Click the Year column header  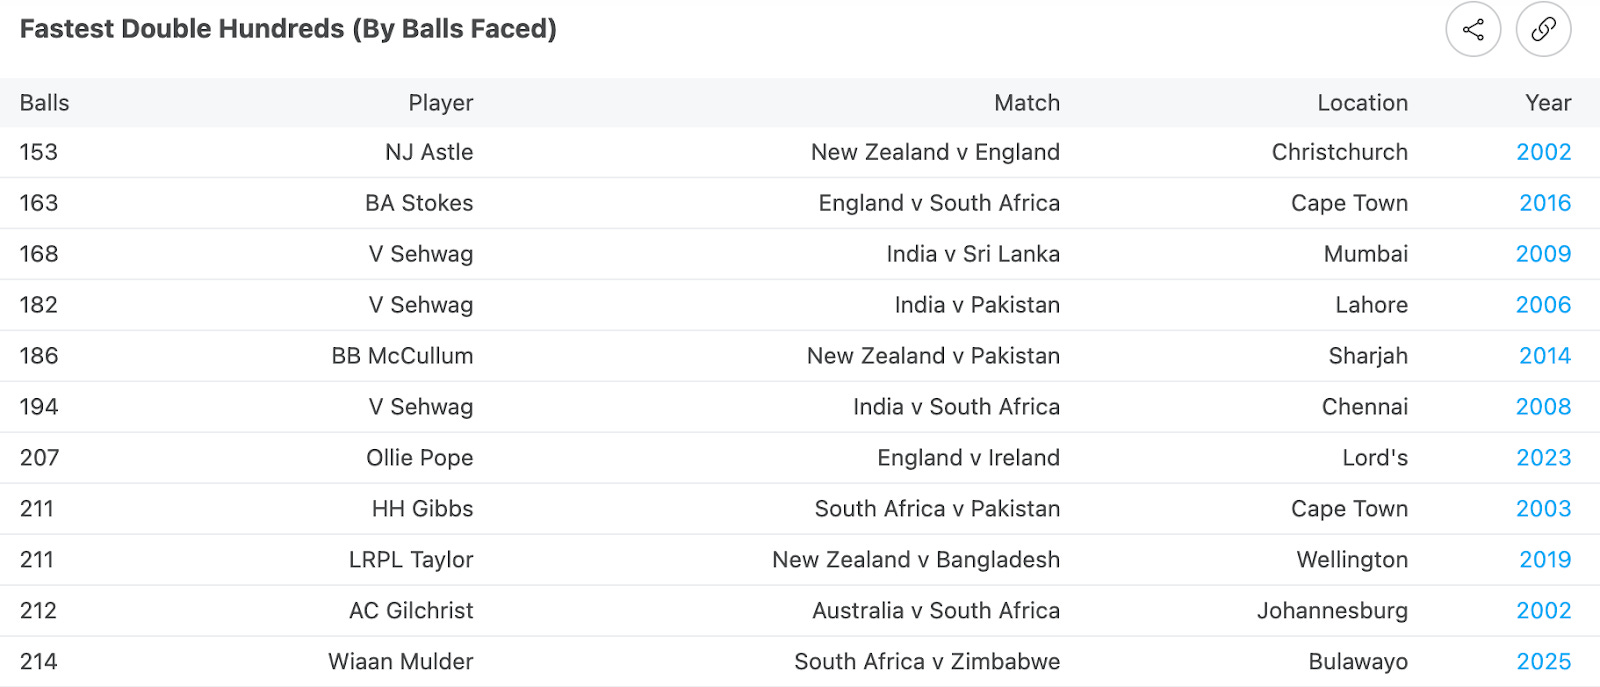(1548, 103)
